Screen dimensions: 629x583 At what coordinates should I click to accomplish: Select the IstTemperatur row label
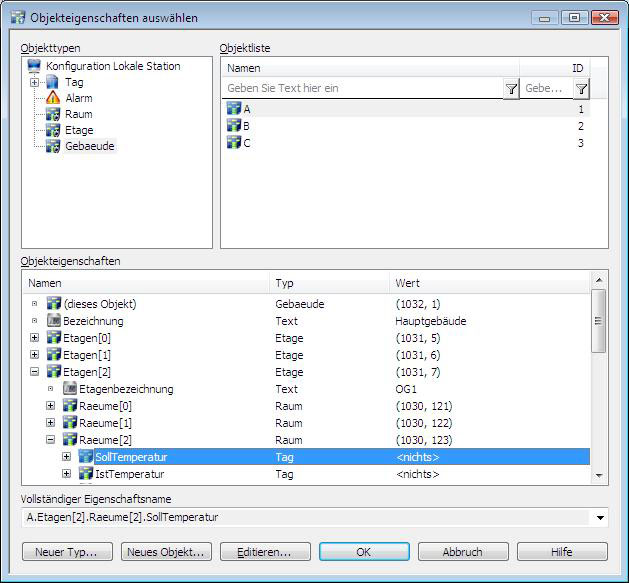click(x=130, y=474)
